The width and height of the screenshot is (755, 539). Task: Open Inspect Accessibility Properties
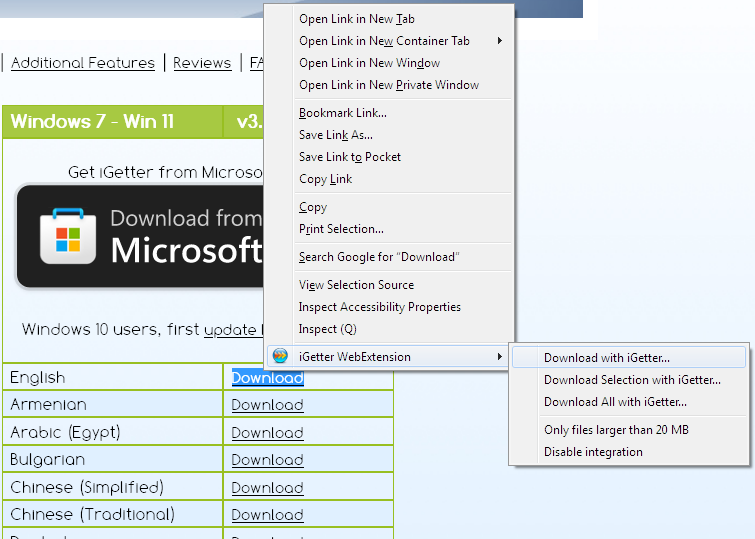[379, 307]
